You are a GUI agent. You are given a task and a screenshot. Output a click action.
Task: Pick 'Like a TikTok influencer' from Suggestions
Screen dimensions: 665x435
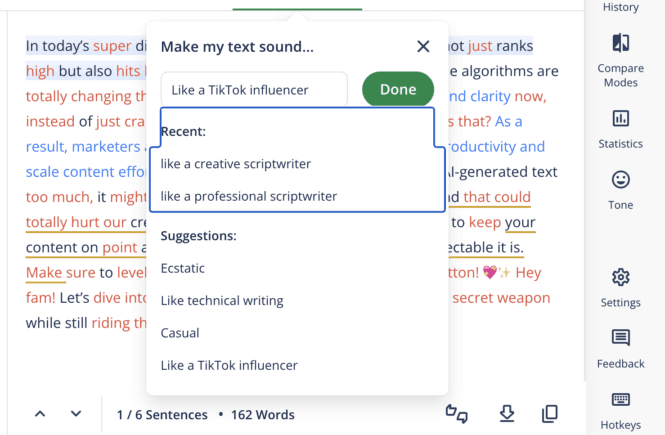(229, 365)
